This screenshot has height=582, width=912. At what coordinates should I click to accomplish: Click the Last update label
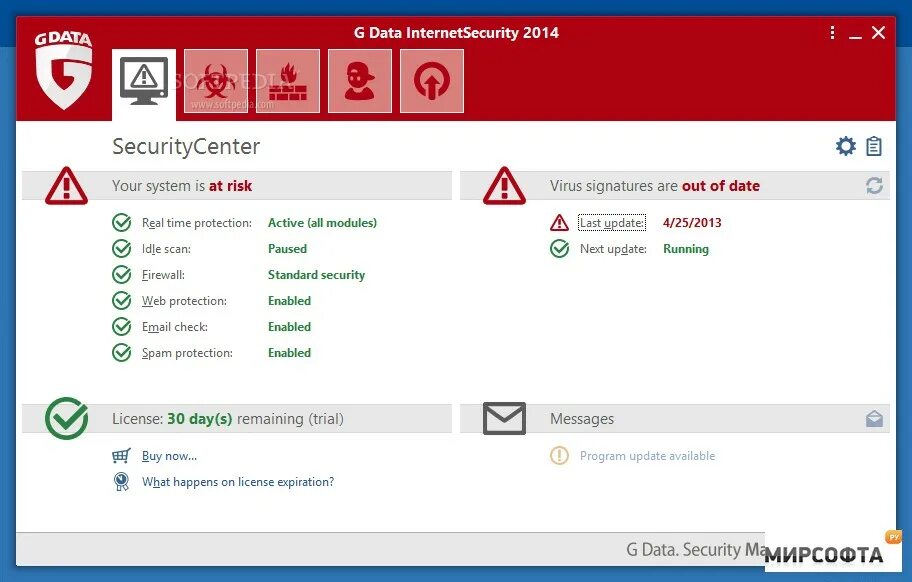612,223
